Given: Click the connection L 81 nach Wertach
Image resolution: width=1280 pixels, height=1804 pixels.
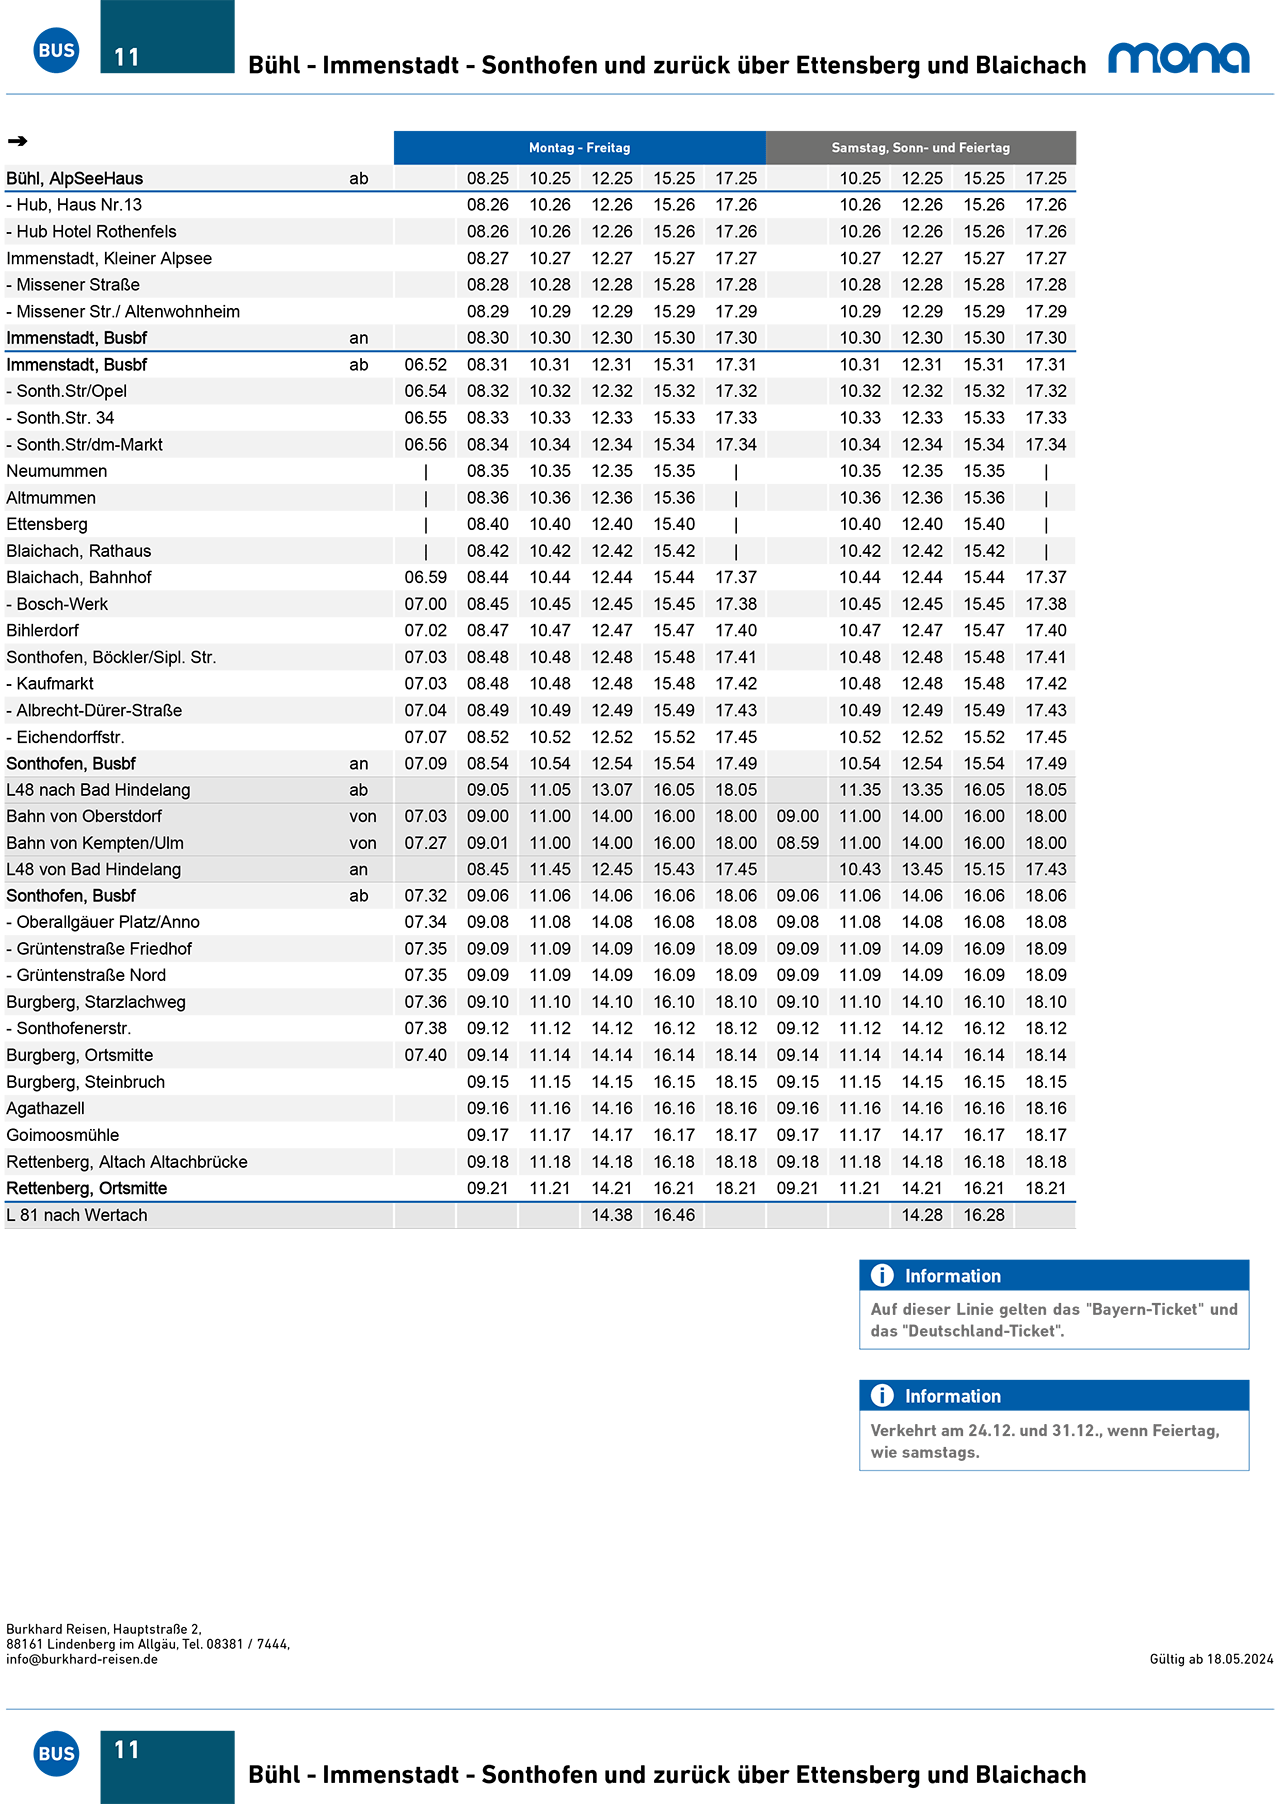Looking at the screenshot, I should [x=77, y=1215].
